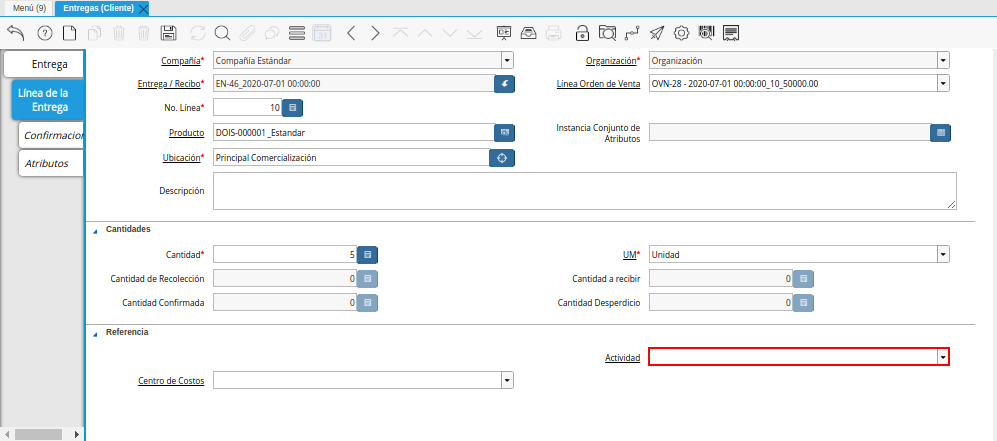Open zoom across folder-magnifier icon
997x441 pixels.
tap(607, 33)
